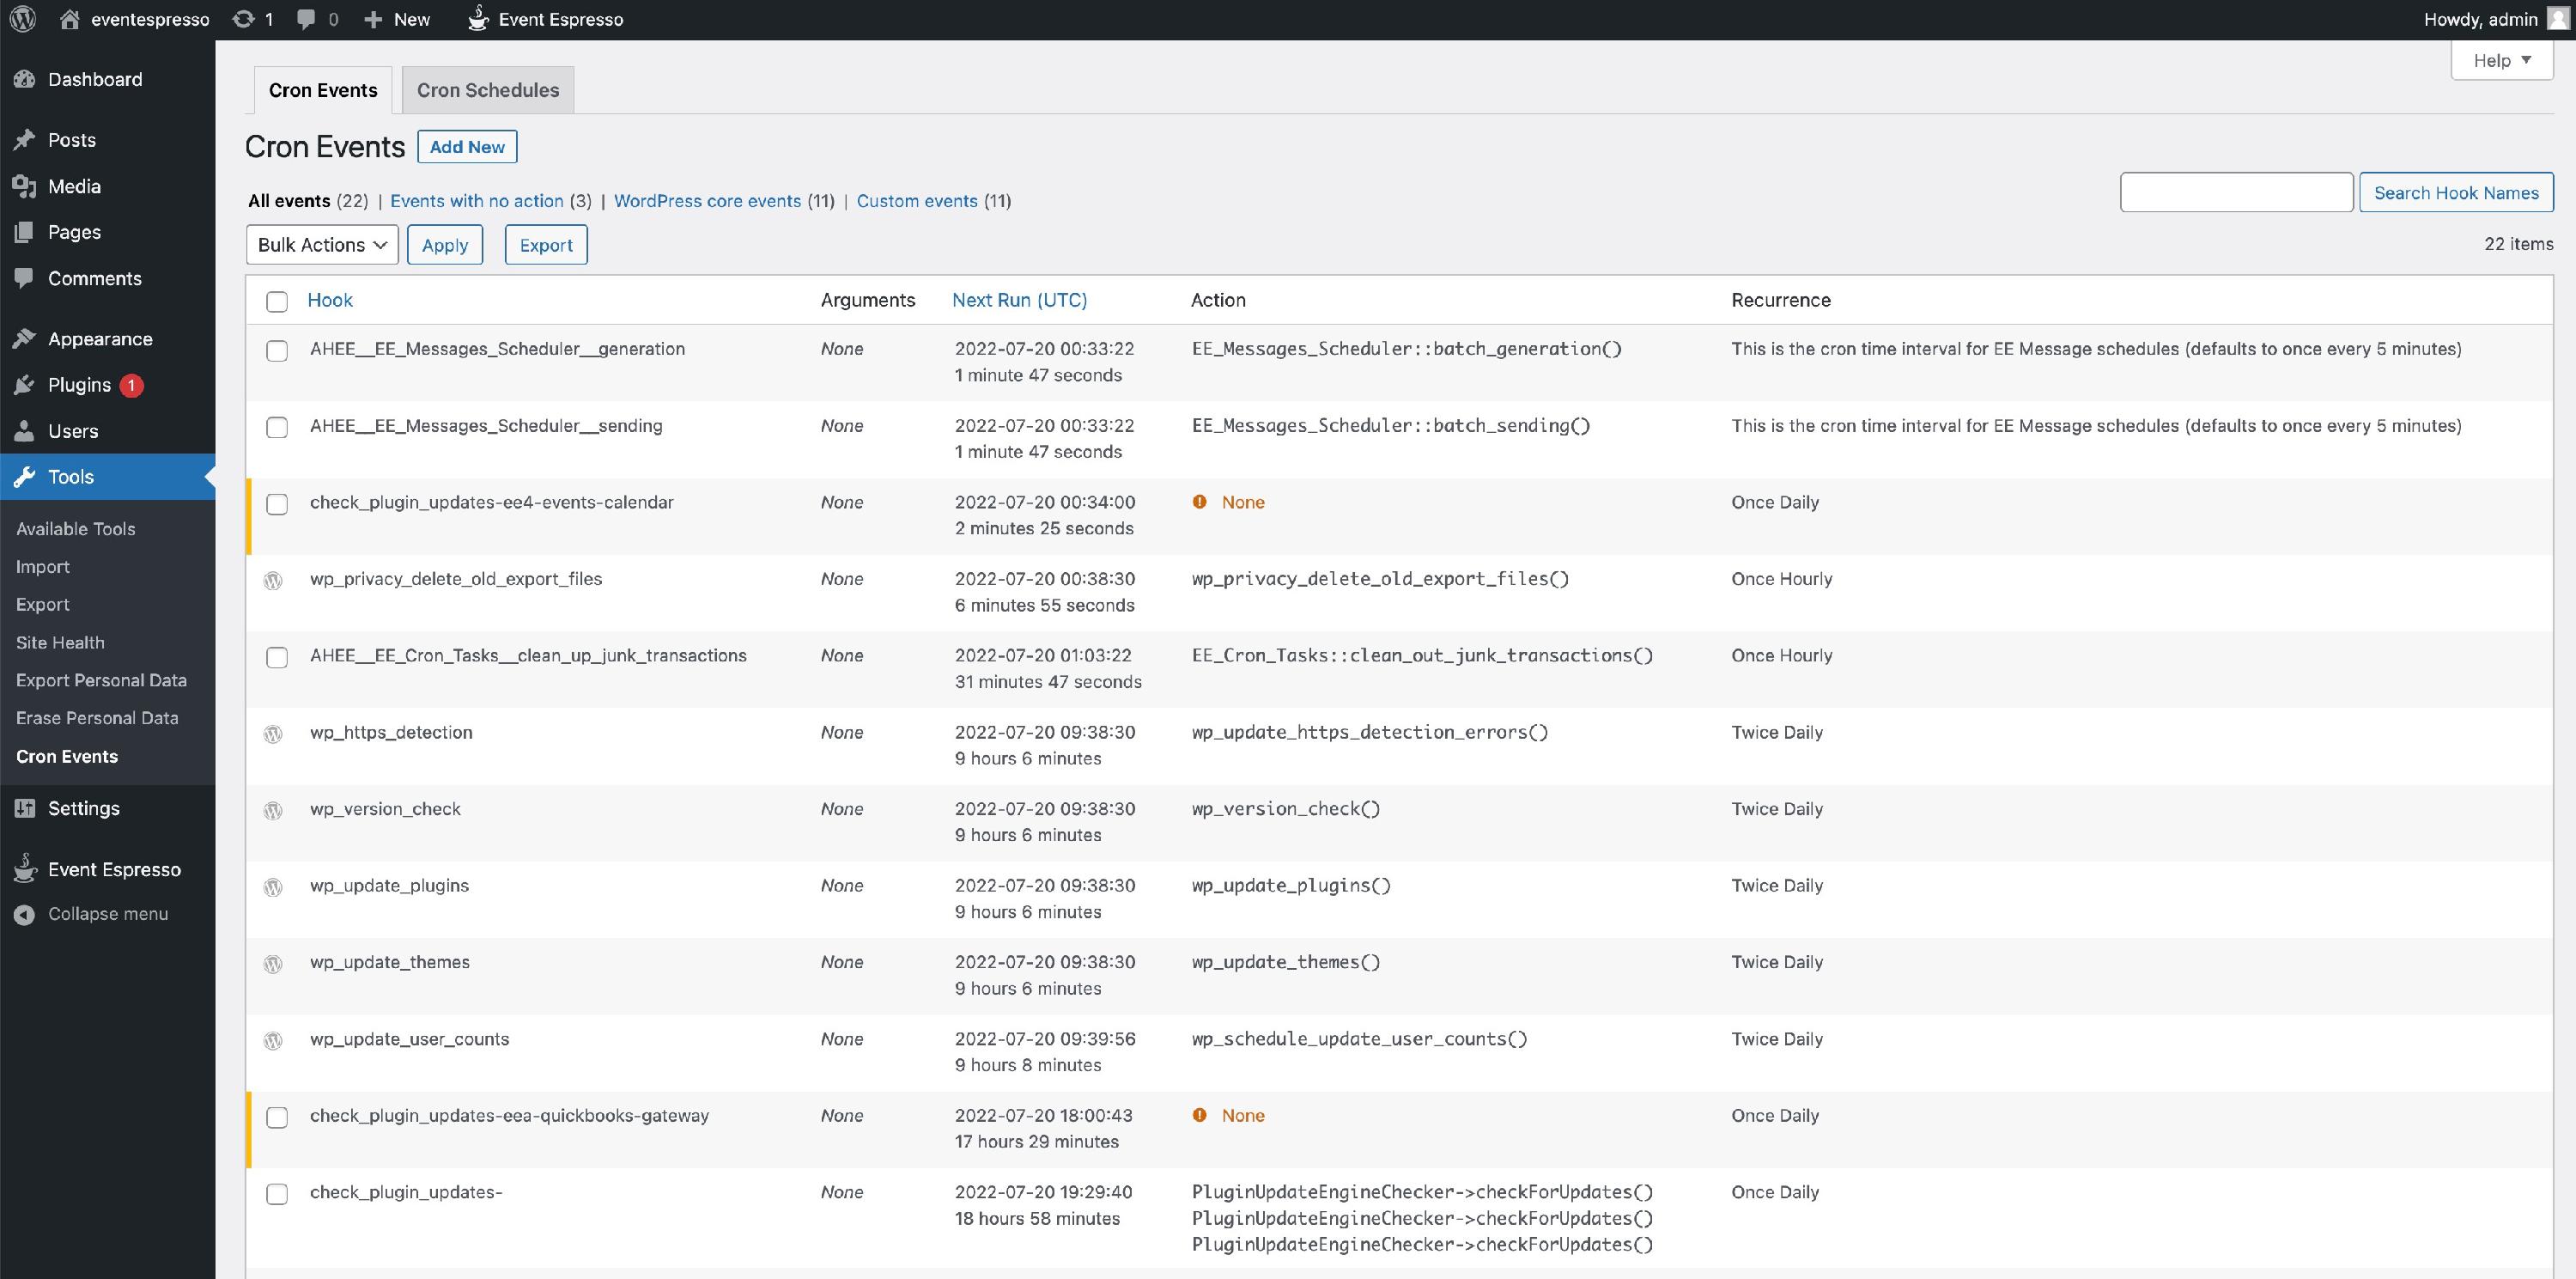Go to Dashboard in sidebar

(94, 79)
